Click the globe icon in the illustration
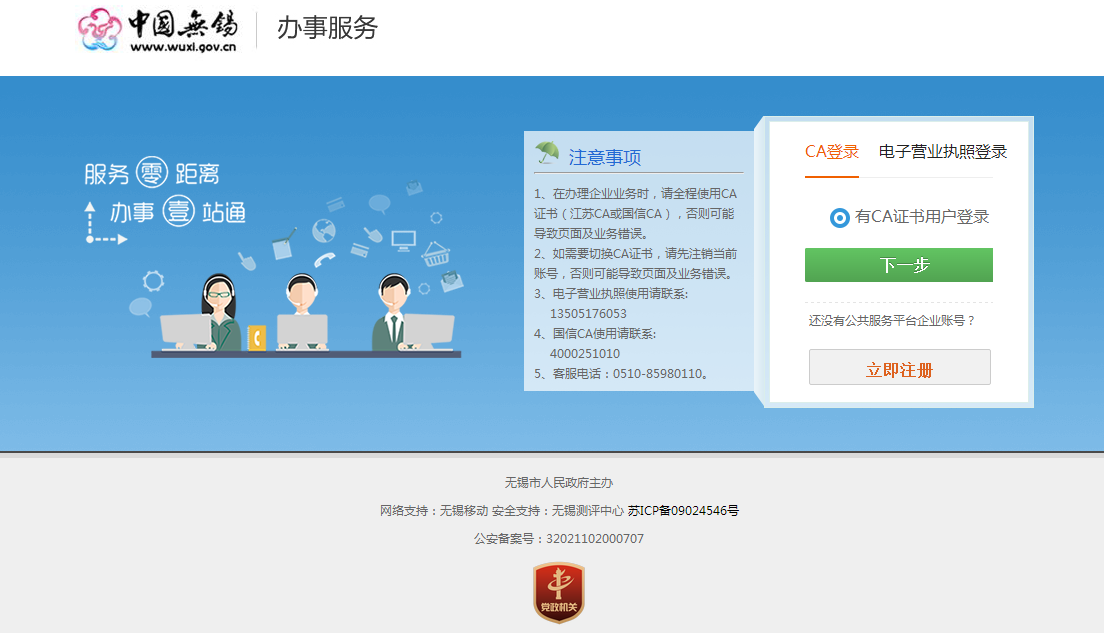This screenshot has height=633, width=1104. [322, 232]
